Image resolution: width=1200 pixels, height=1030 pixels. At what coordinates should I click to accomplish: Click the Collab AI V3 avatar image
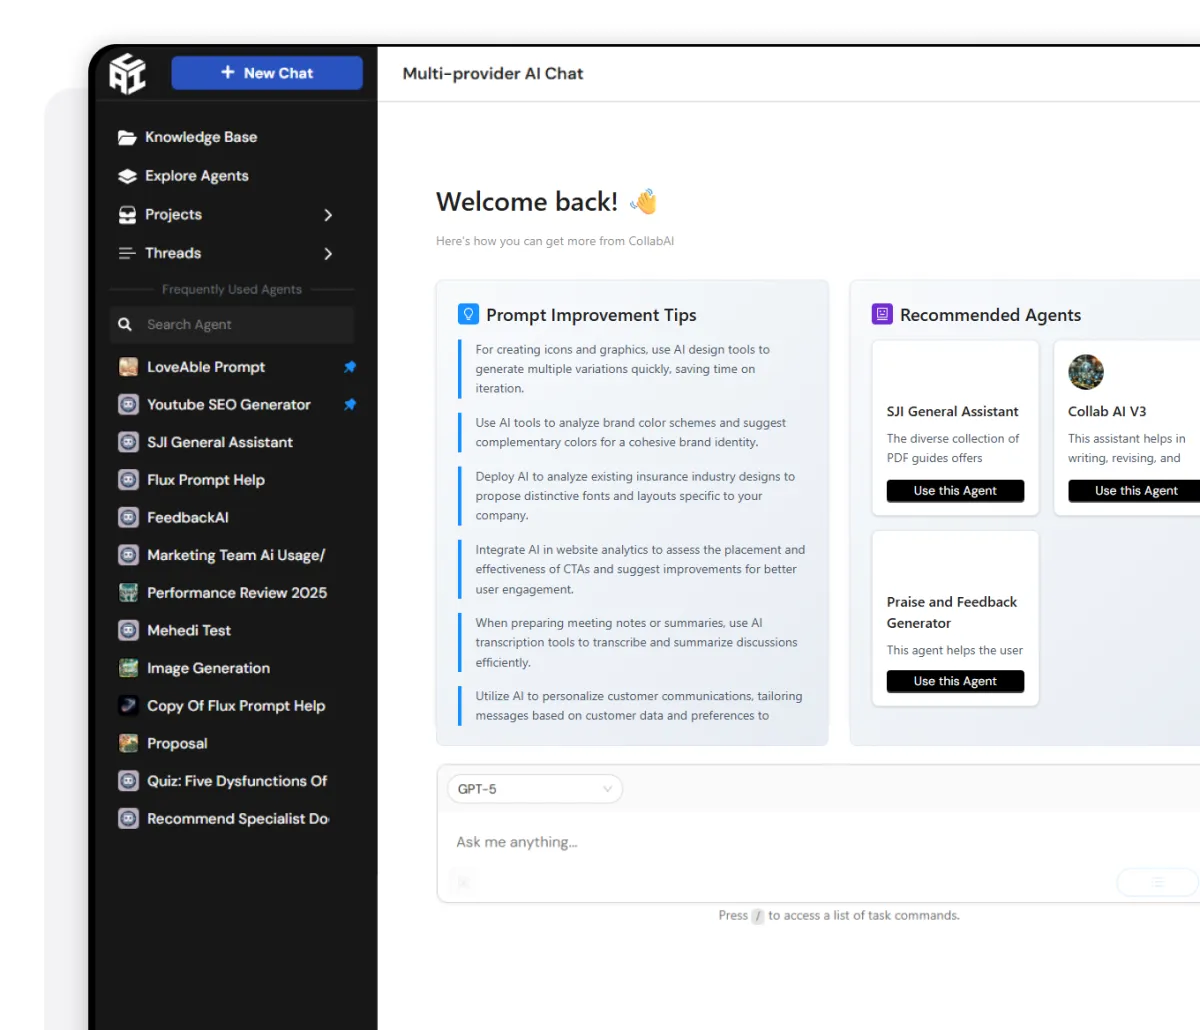coord(1086,372)
